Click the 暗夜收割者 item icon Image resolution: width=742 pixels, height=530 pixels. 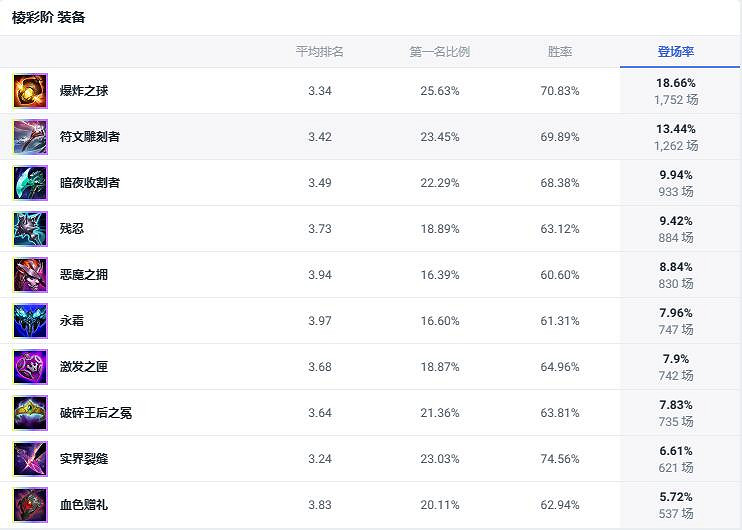click(x=30, y=183)
